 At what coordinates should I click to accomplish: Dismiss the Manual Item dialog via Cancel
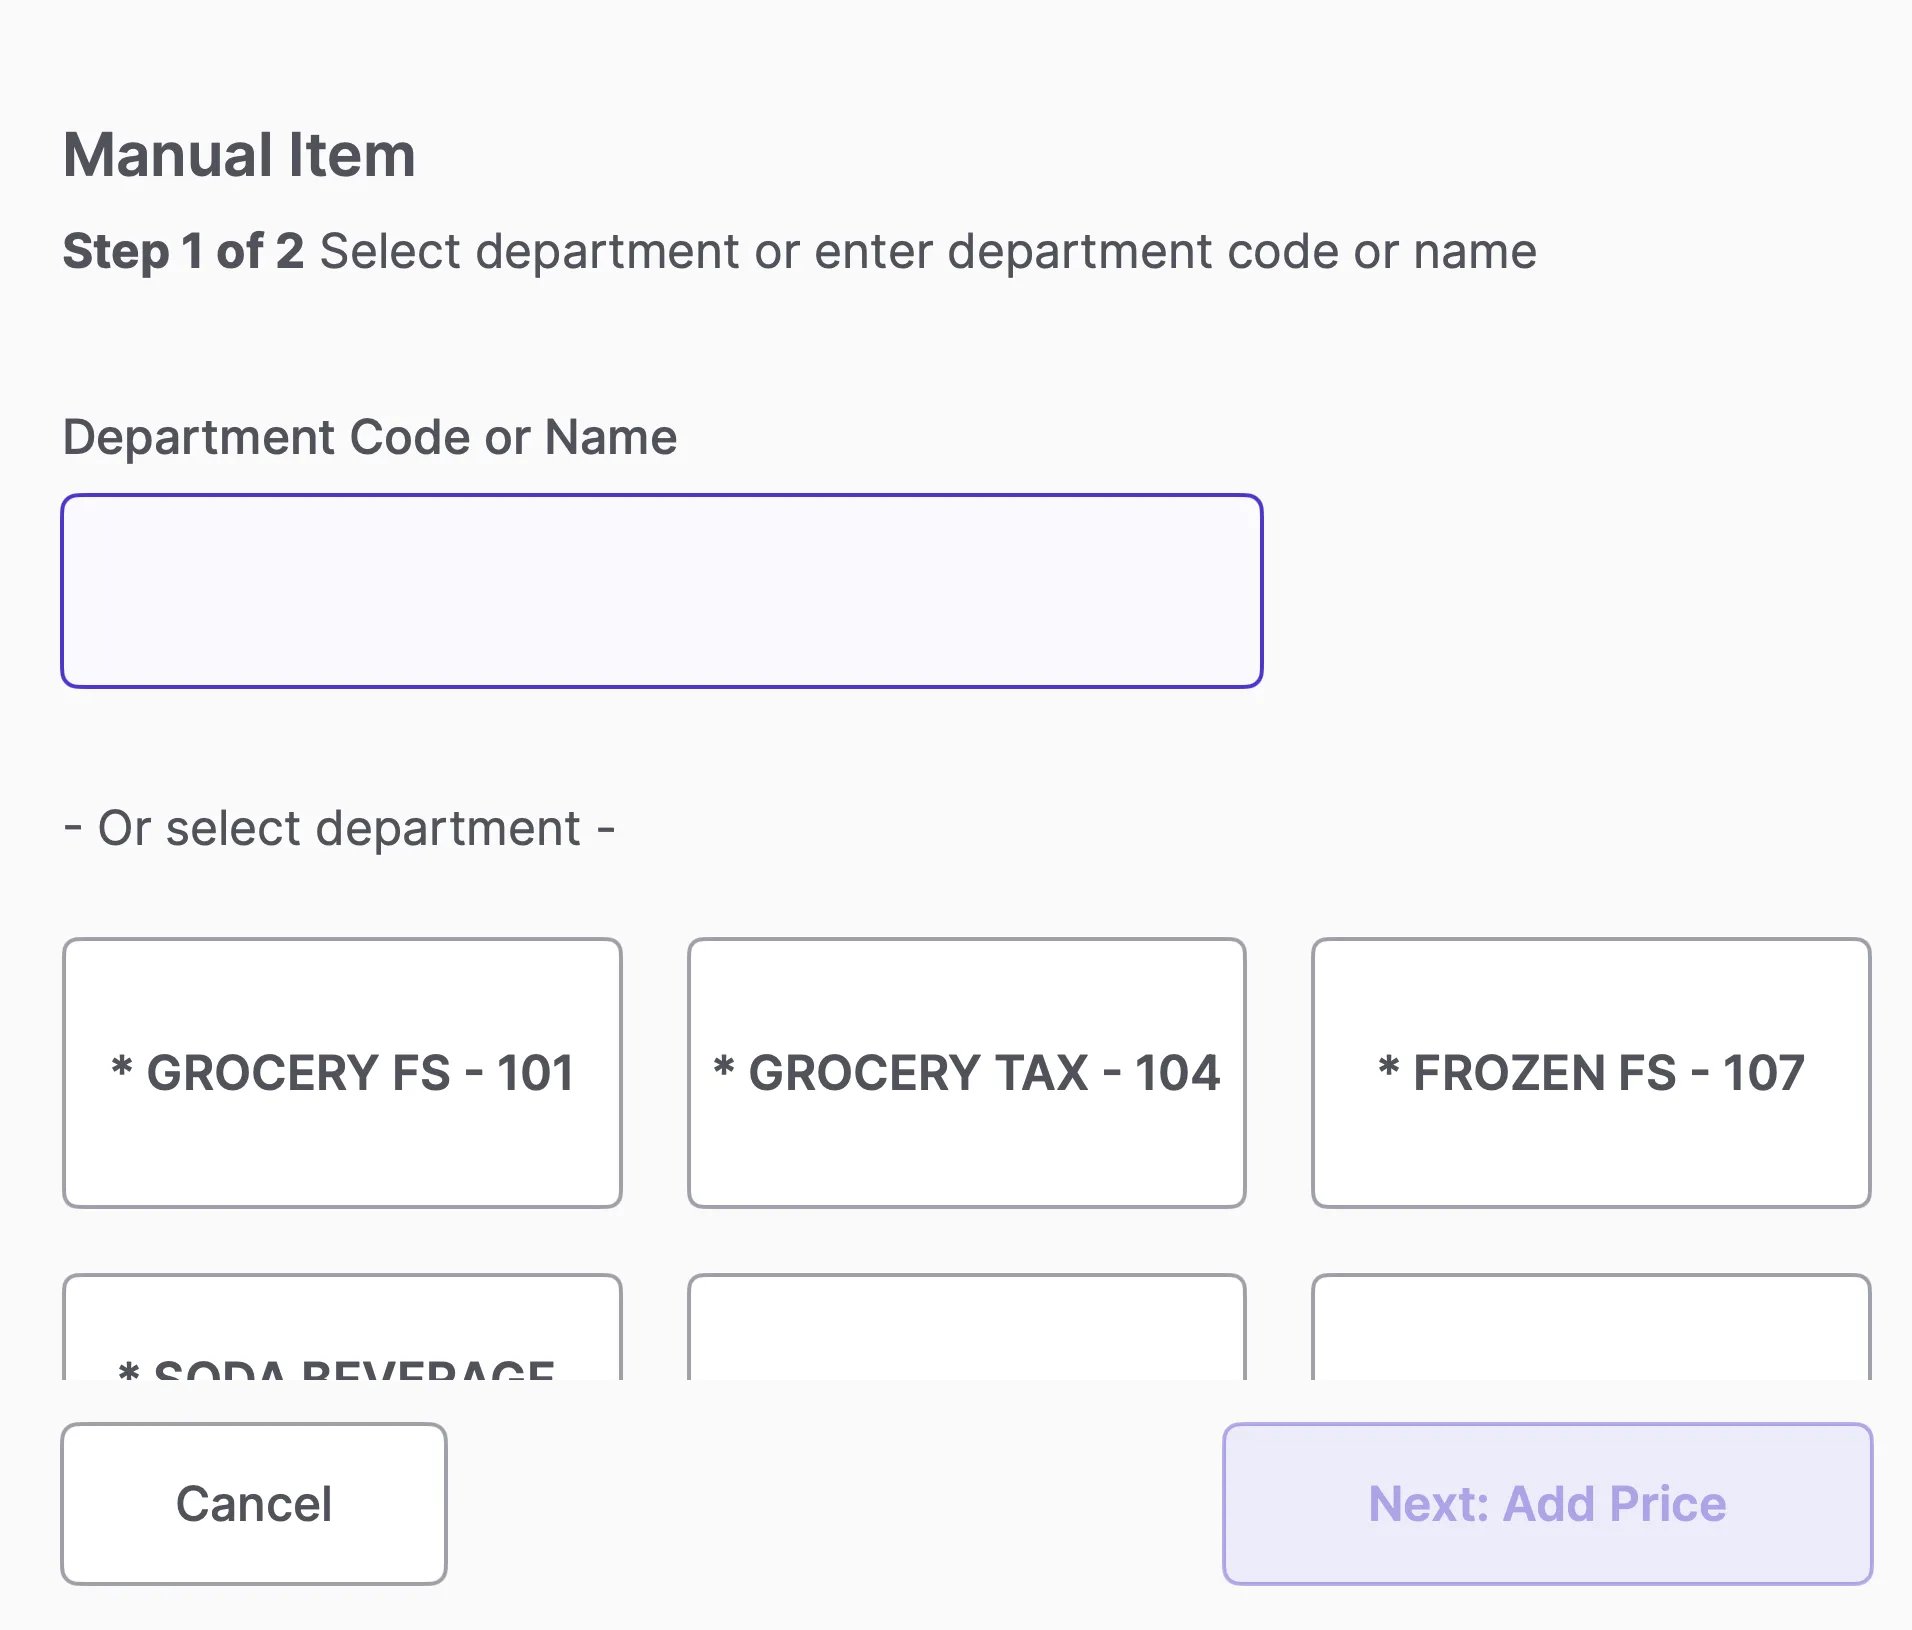(x=254, y=1504)
